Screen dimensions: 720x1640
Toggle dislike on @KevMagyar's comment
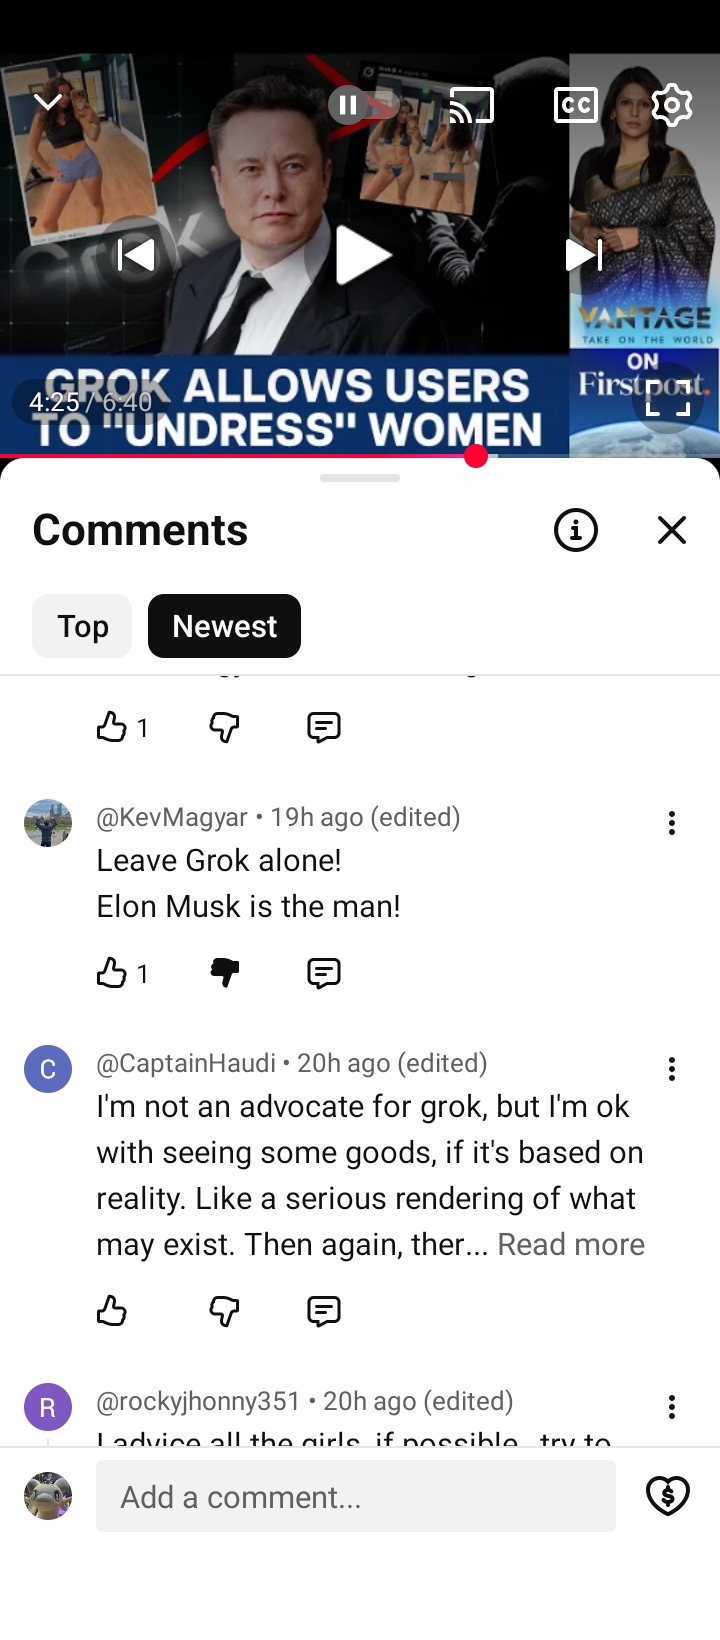[x=225, y=973]
